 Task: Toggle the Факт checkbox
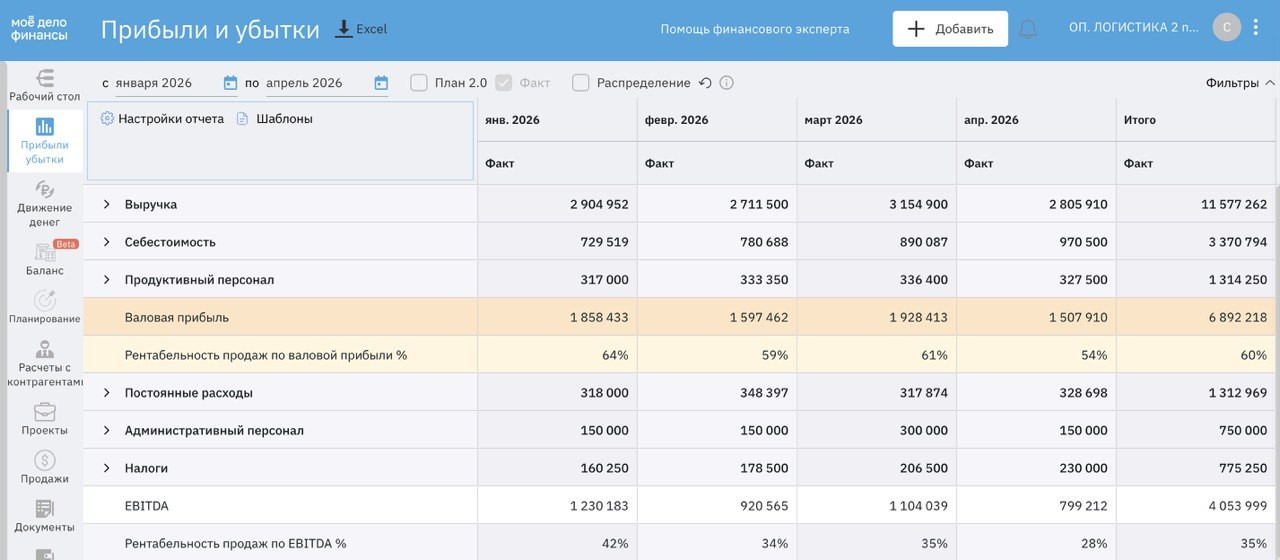[x=504, y=83]
